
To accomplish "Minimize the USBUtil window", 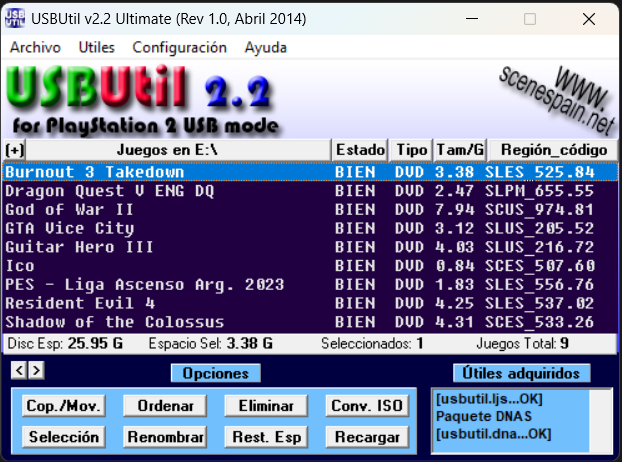I will pyautogui.click(x=472, y=19).
